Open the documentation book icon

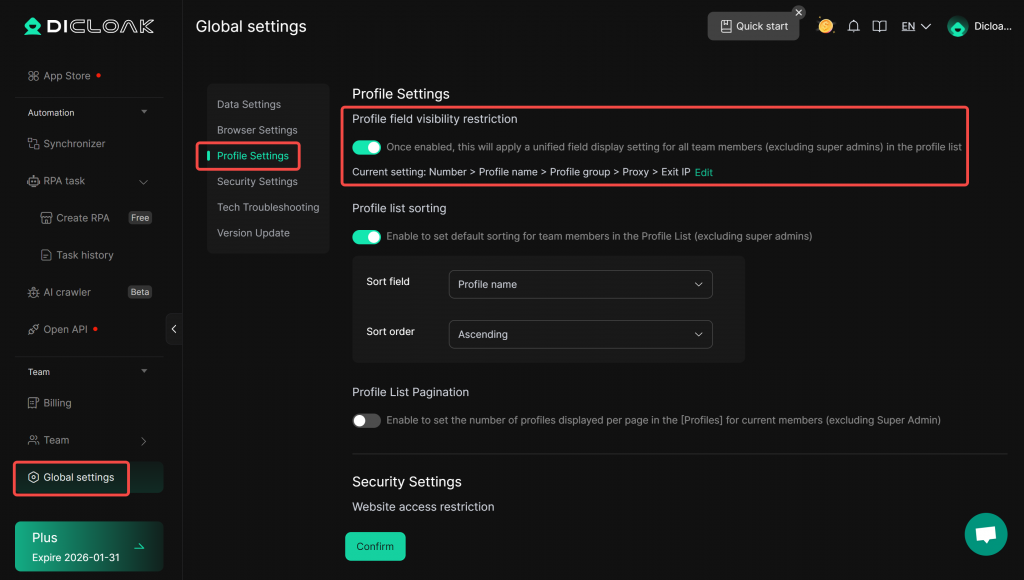click(x=879, y=27)
